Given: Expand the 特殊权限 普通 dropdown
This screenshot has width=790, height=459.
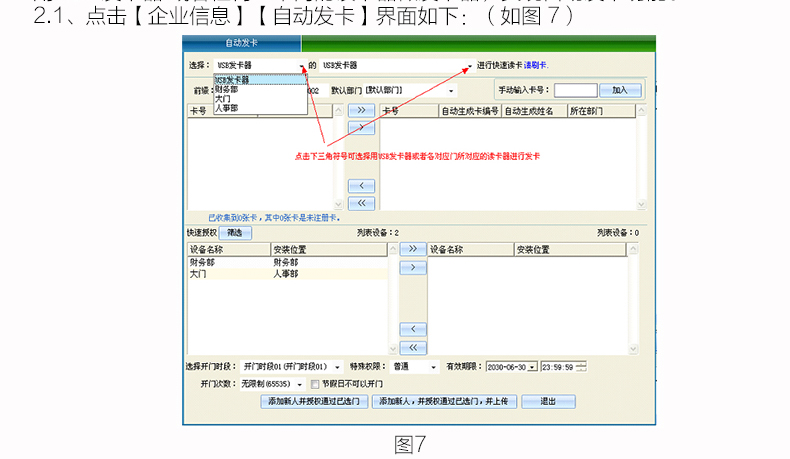Looking at the screenshot, I should point(435,367).
